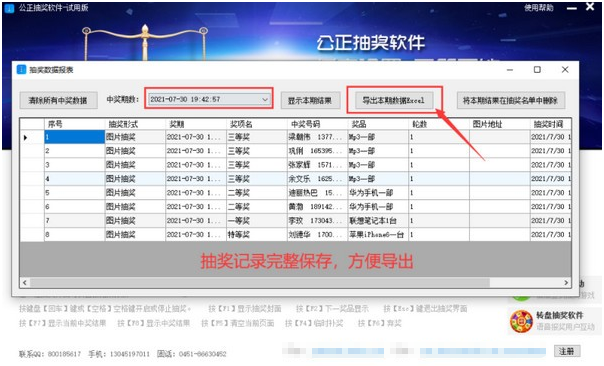Minimize the main 公正抽奖软件 window
Viewport: 604px width, 366px height.
[572, 8]
